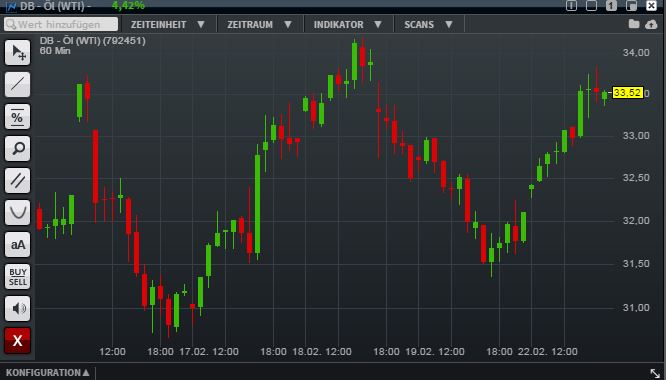Select the curve arc drawing tool

(x=17, y=212)
